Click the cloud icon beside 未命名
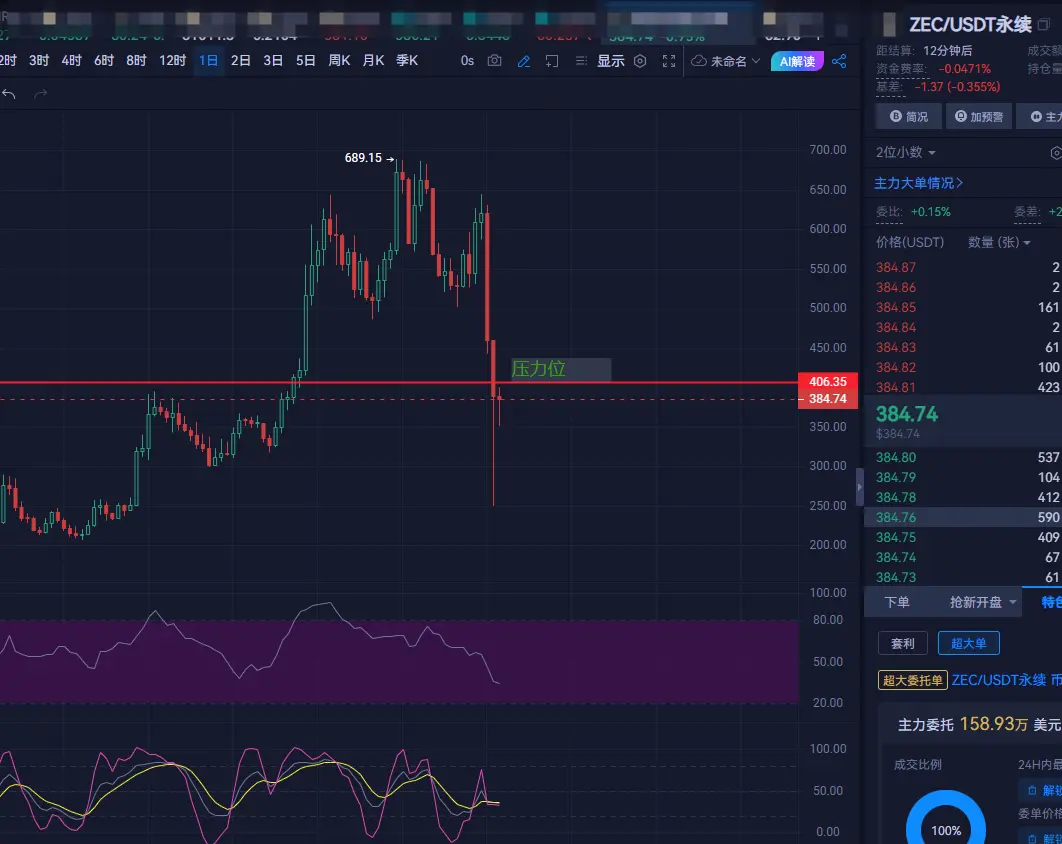Image resolution: width=1062 pixels, height=844 pixels. (698, 61)
